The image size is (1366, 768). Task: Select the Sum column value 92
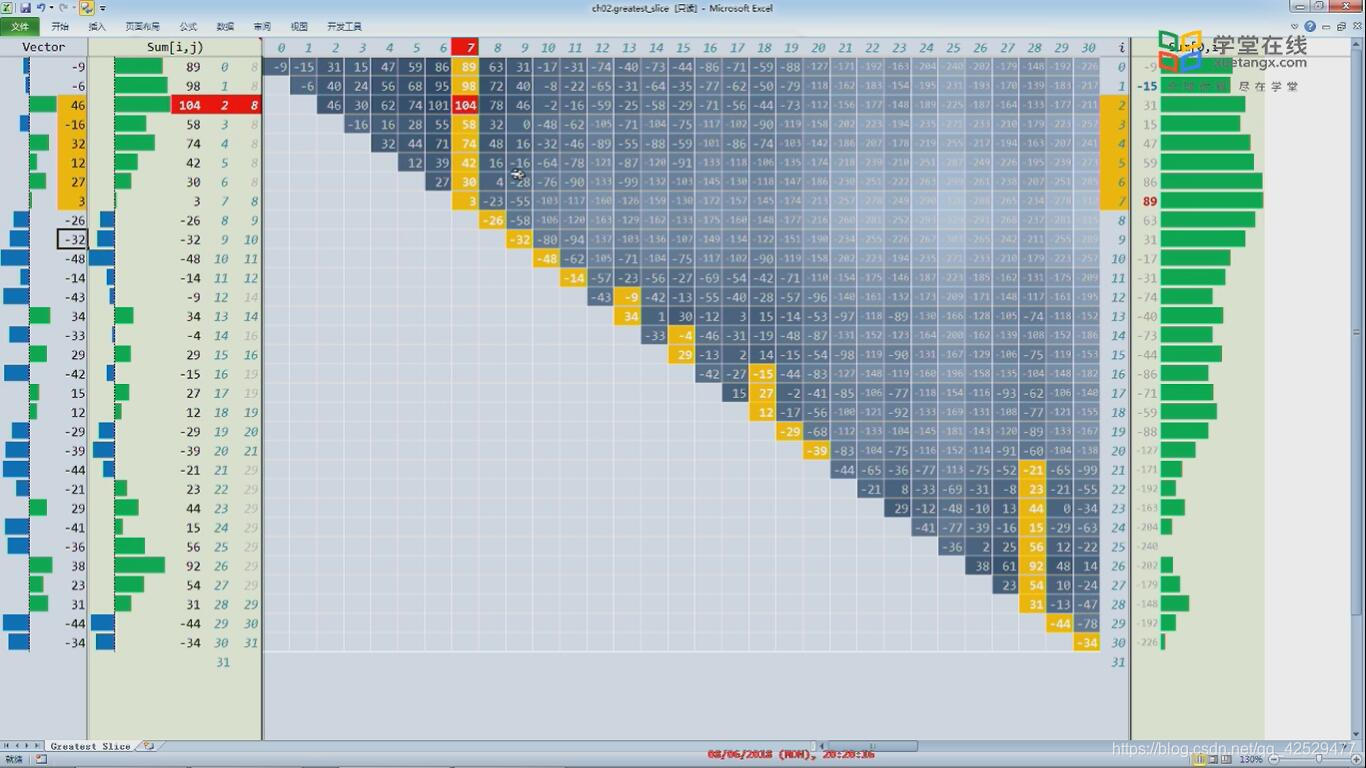pyautogui.click(x=189, y=566)
